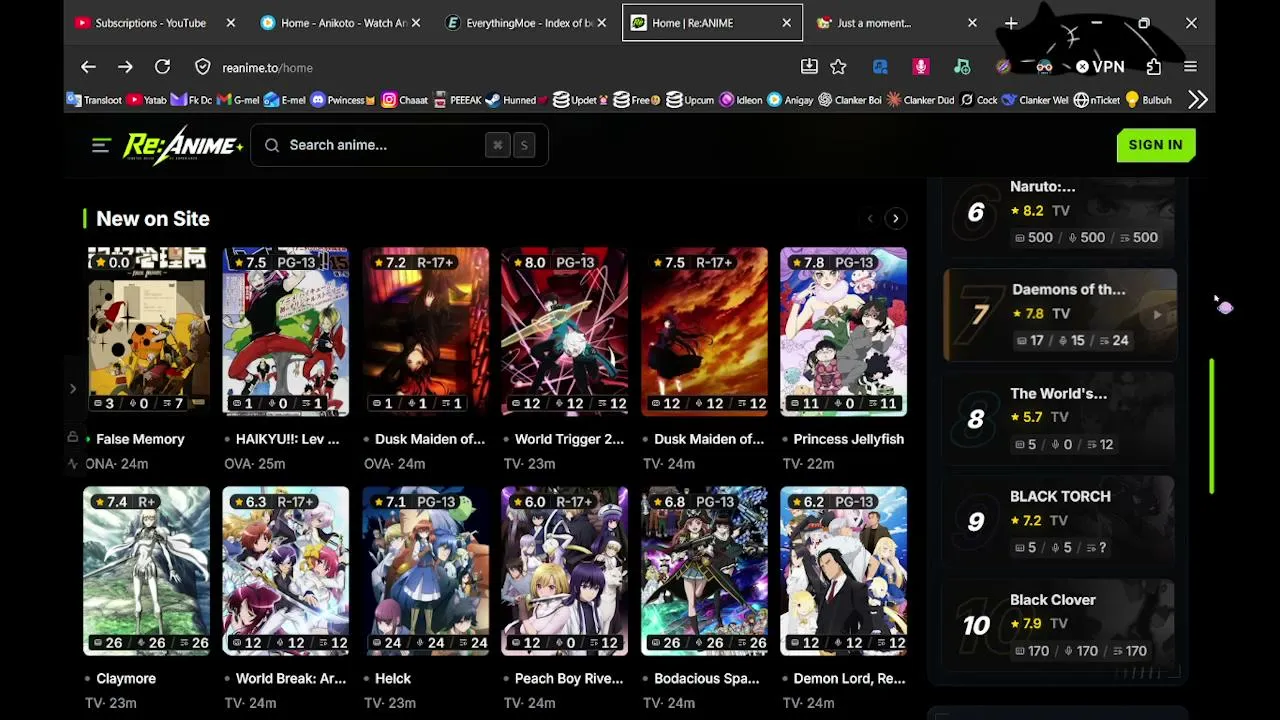Screen dimensions: 1280x720
Task: Open Demon Lord, Re... title link
Action: tap(849, 678)
